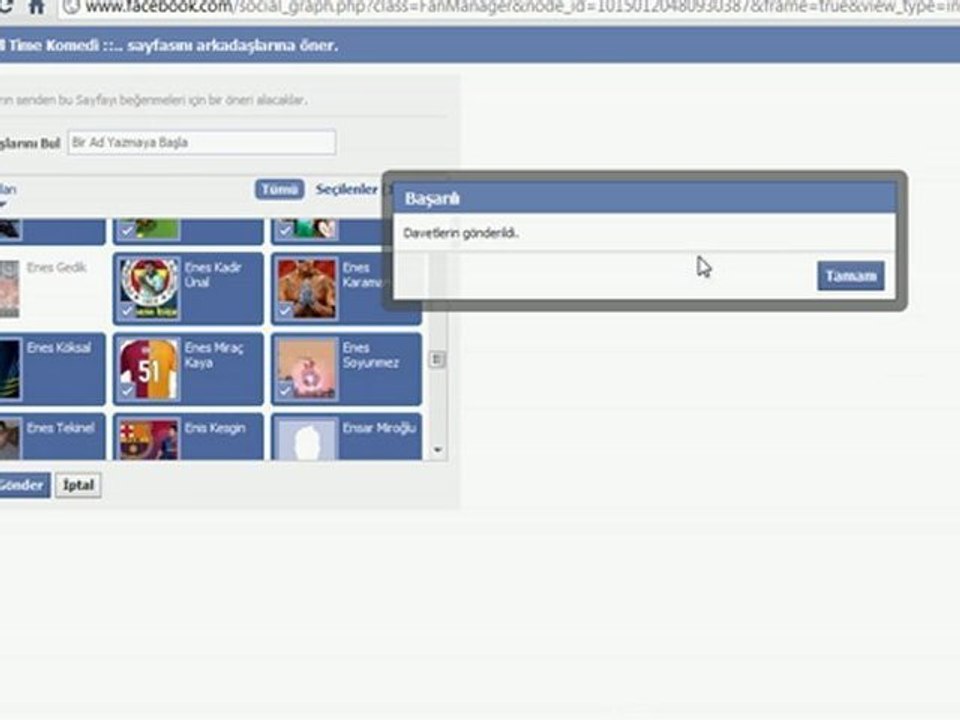Screen dimensions: 960x720
Task: Click the İptal button
Action: point(78,486)
